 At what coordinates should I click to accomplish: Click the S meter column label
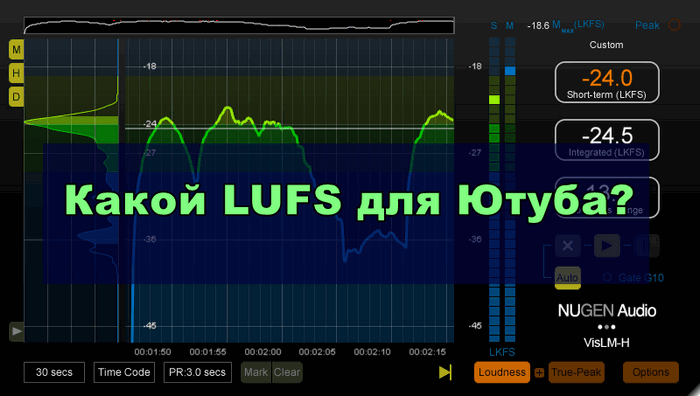tap(494, 26)
